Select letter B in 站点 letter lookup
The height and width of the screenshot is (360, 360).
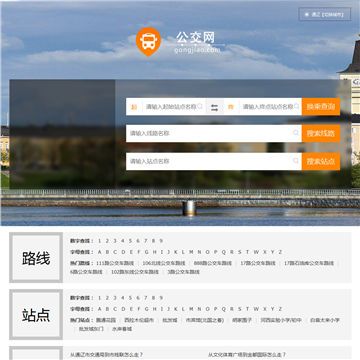point(107,309)
